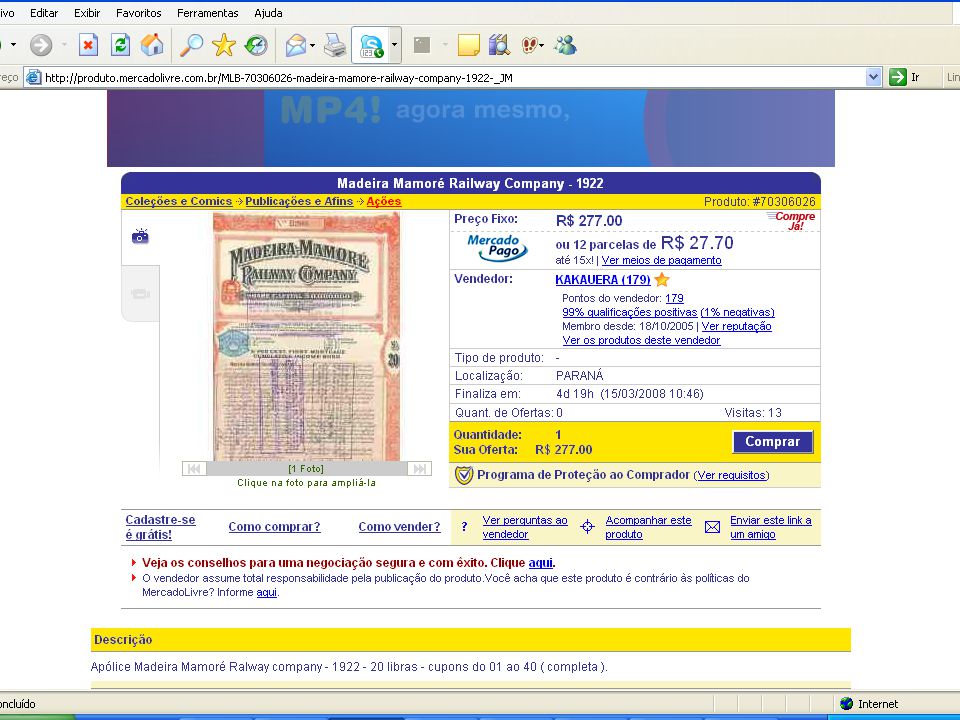
Task: Click the buyer protection shield icon
Action: coord(463,475)
